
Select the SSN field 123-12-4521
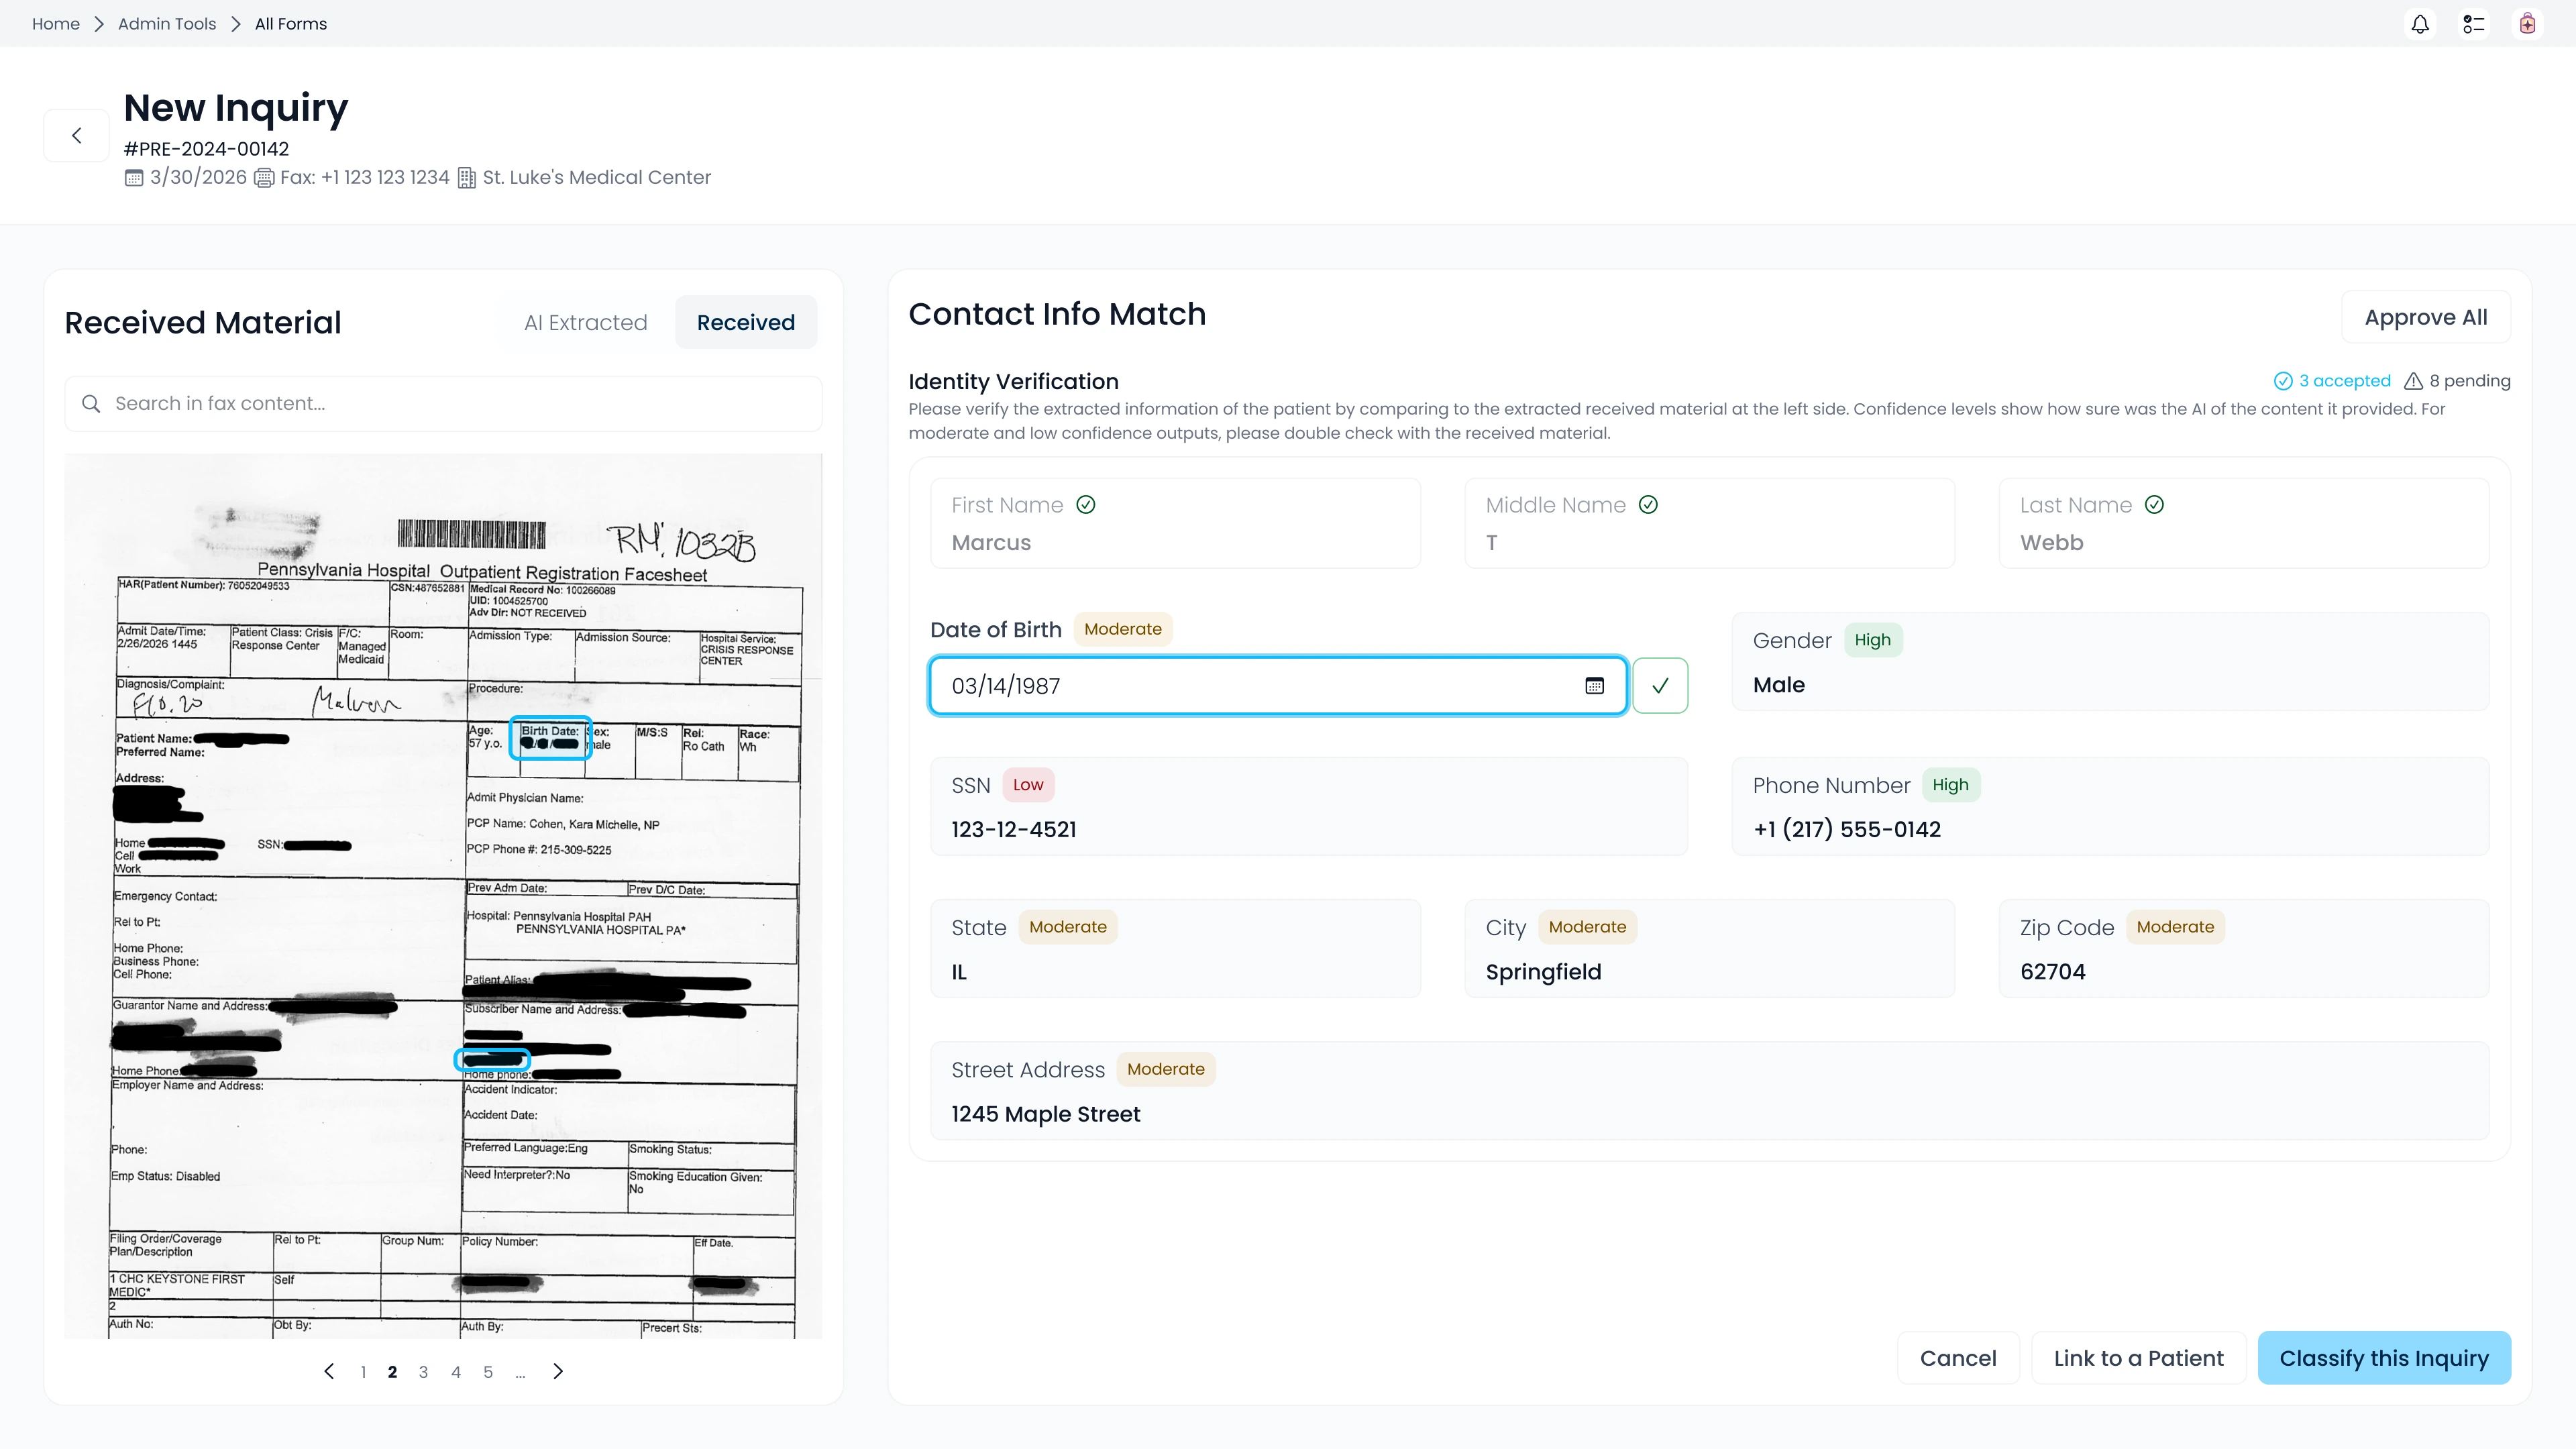tap(1309, 807)
